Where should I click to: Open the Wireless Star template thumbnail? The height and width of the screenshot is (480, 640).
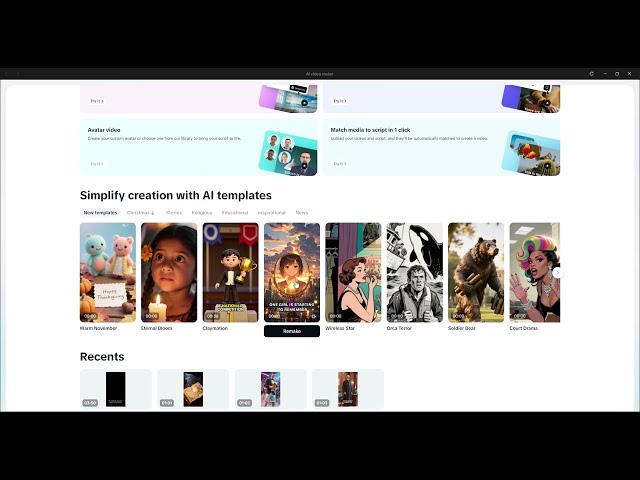[353, 272]
